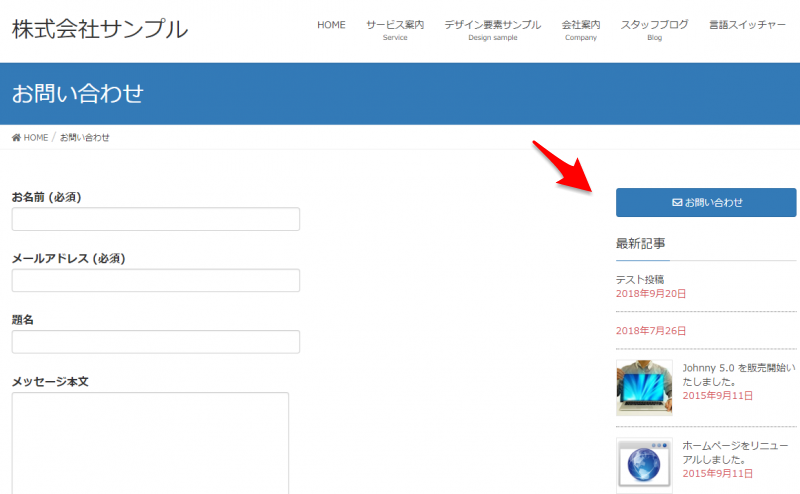
Task: Open the 会社案内 Company menu
Action: point(580,29)
